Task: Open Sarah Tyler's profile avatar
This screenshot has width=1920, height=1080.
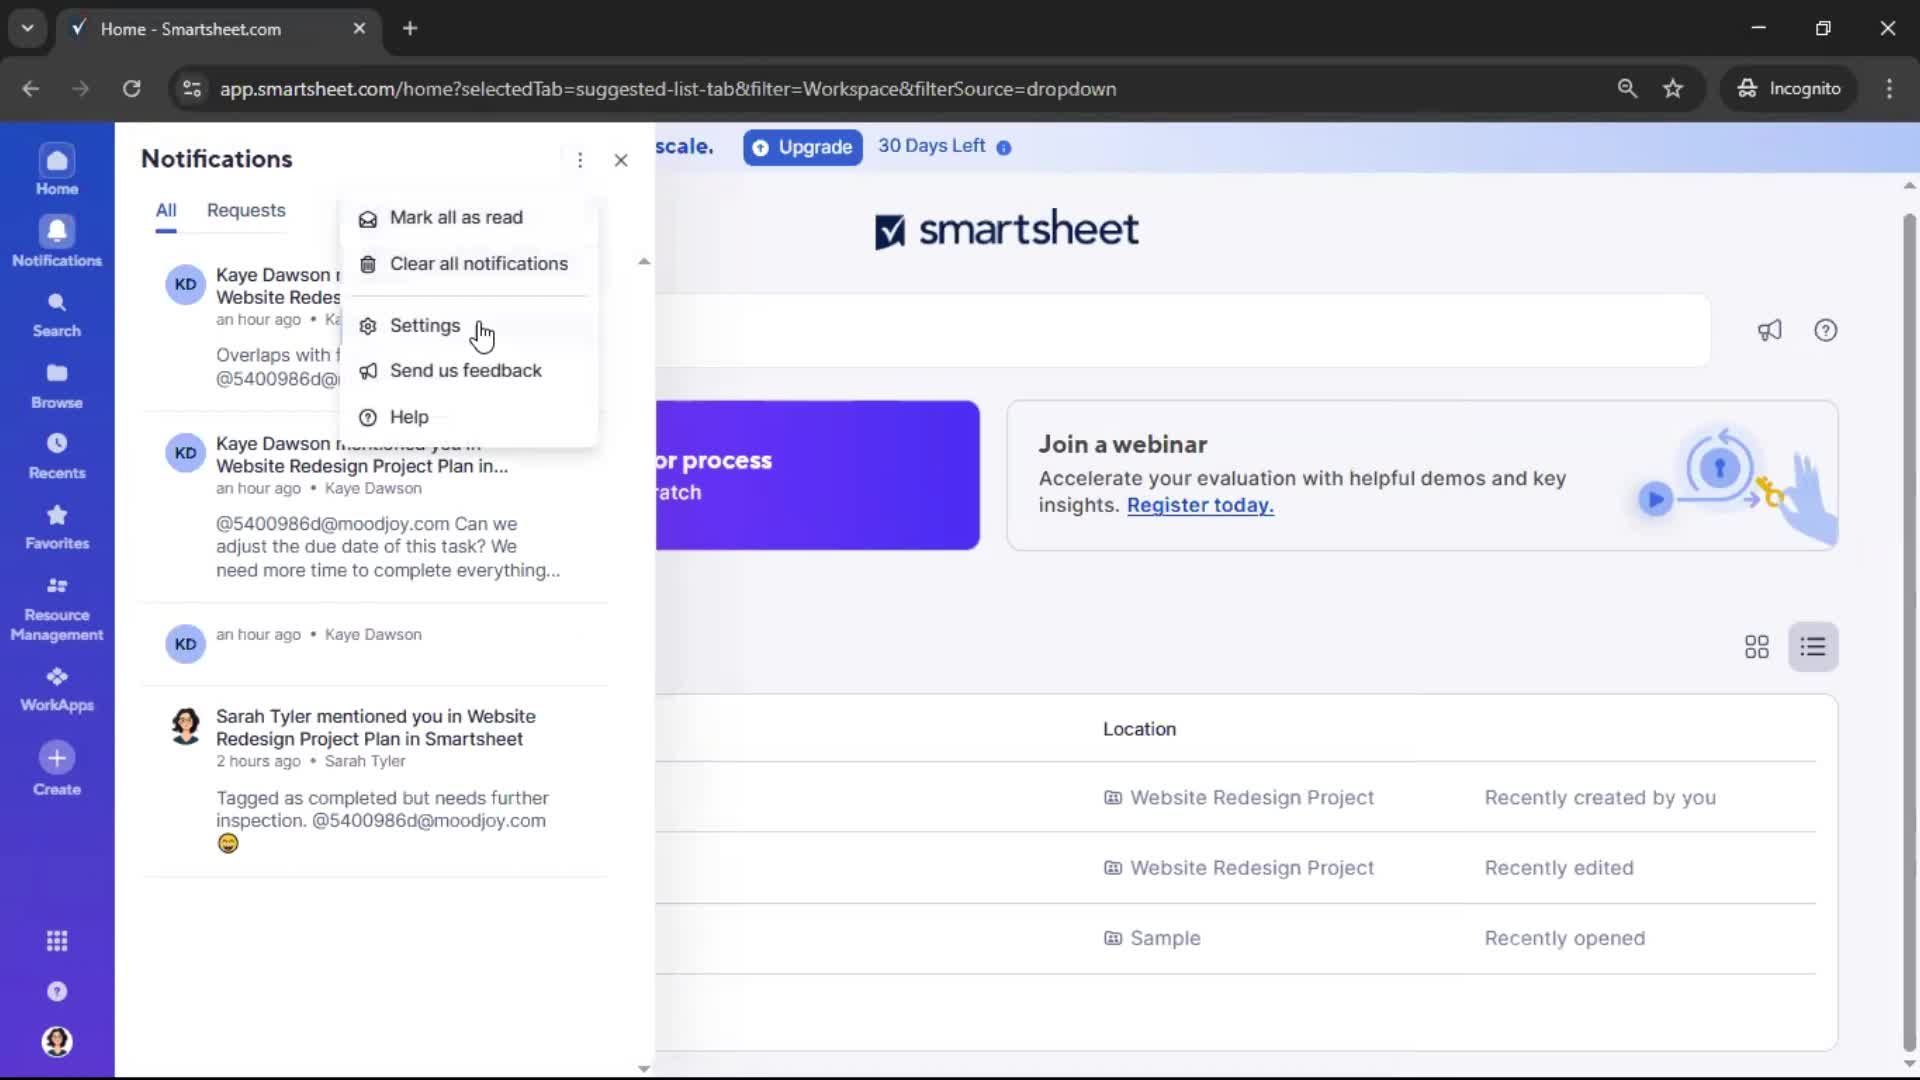Action: [185, 727]
